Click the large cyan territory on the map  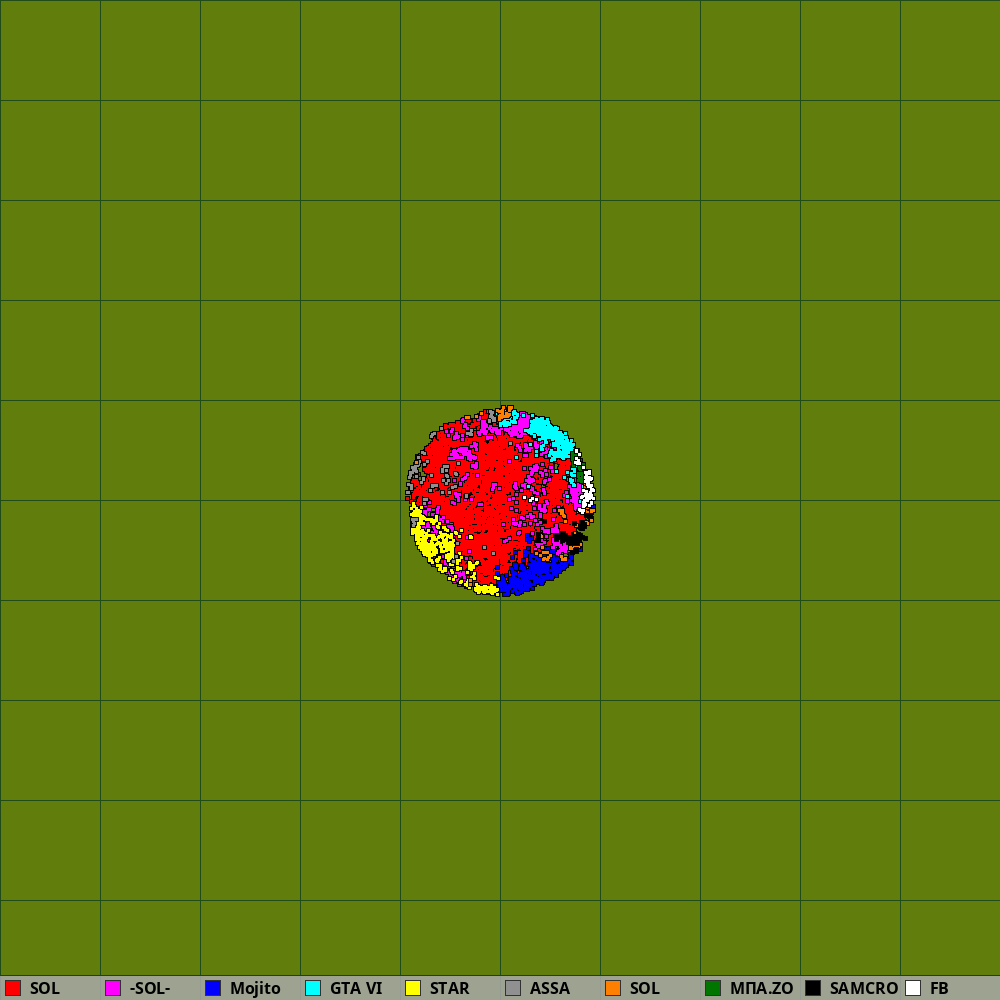pos(550,436)
